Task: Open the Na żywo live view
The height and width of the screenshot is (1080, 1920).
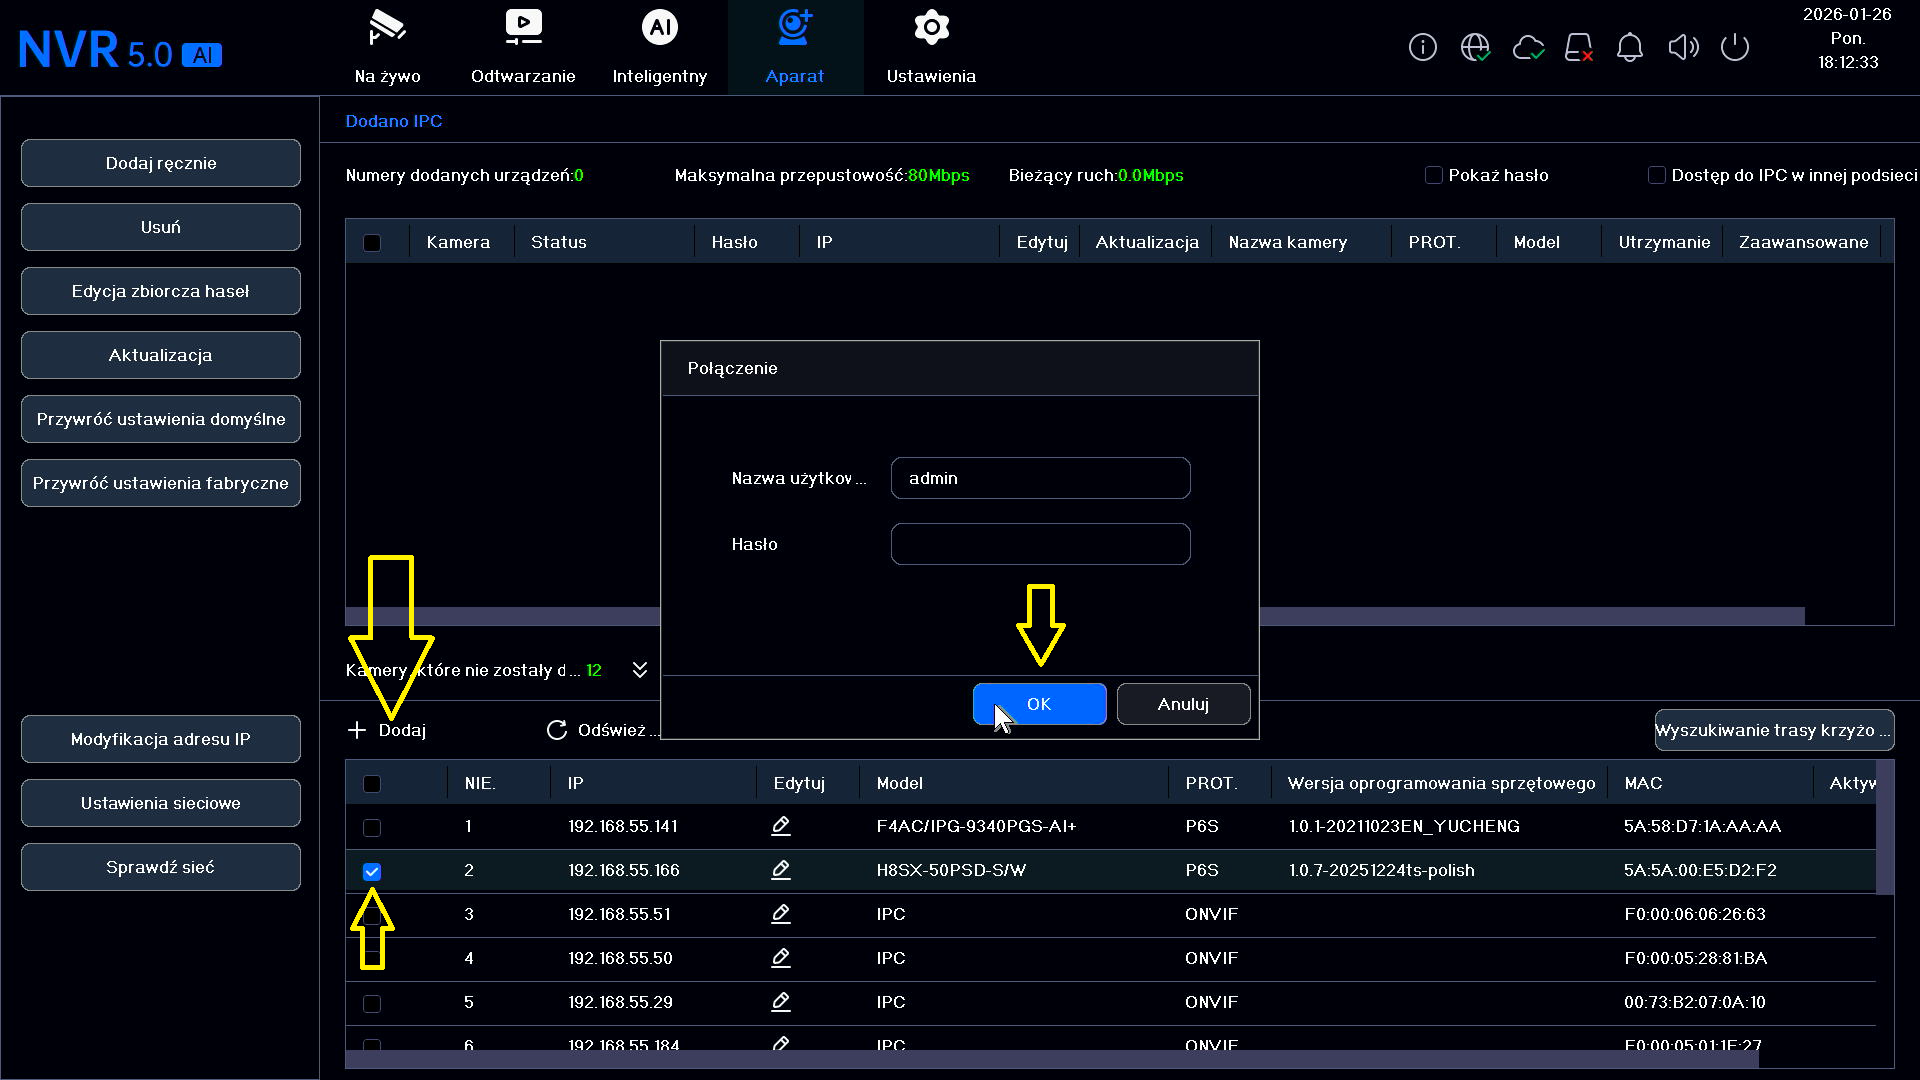Action: pyautogui.click(x=388, y=47)
